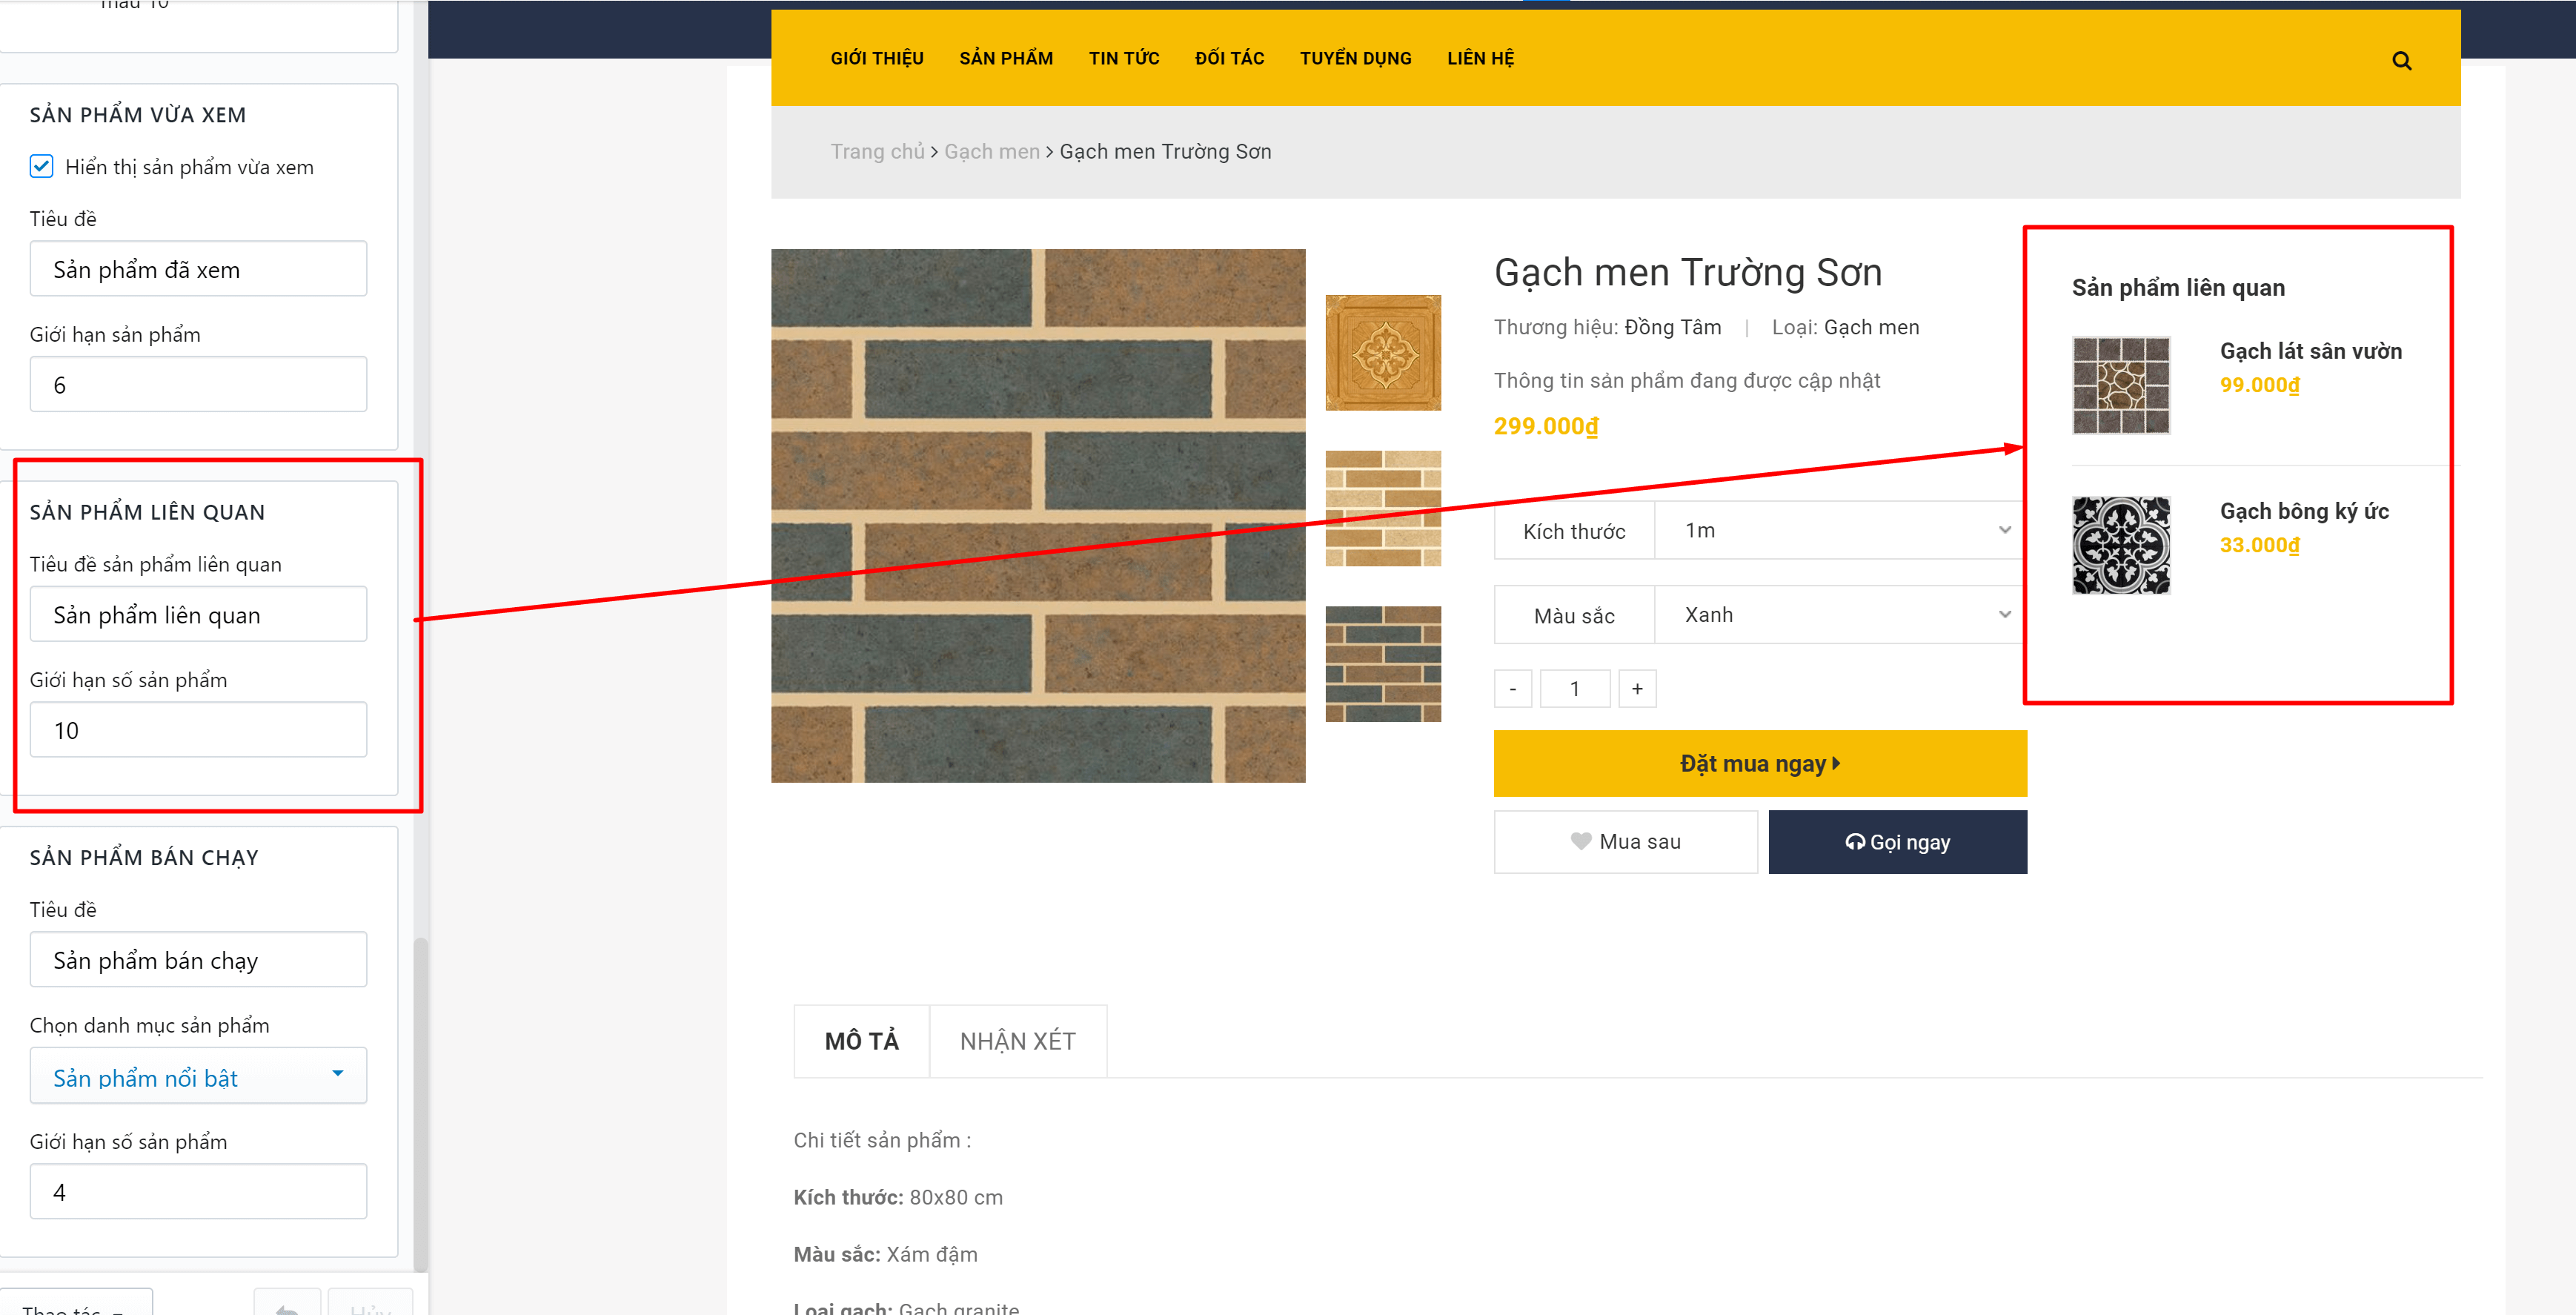Open the Gạch bông ký ức product image

pyautogui.click(x=2121, y=545)
